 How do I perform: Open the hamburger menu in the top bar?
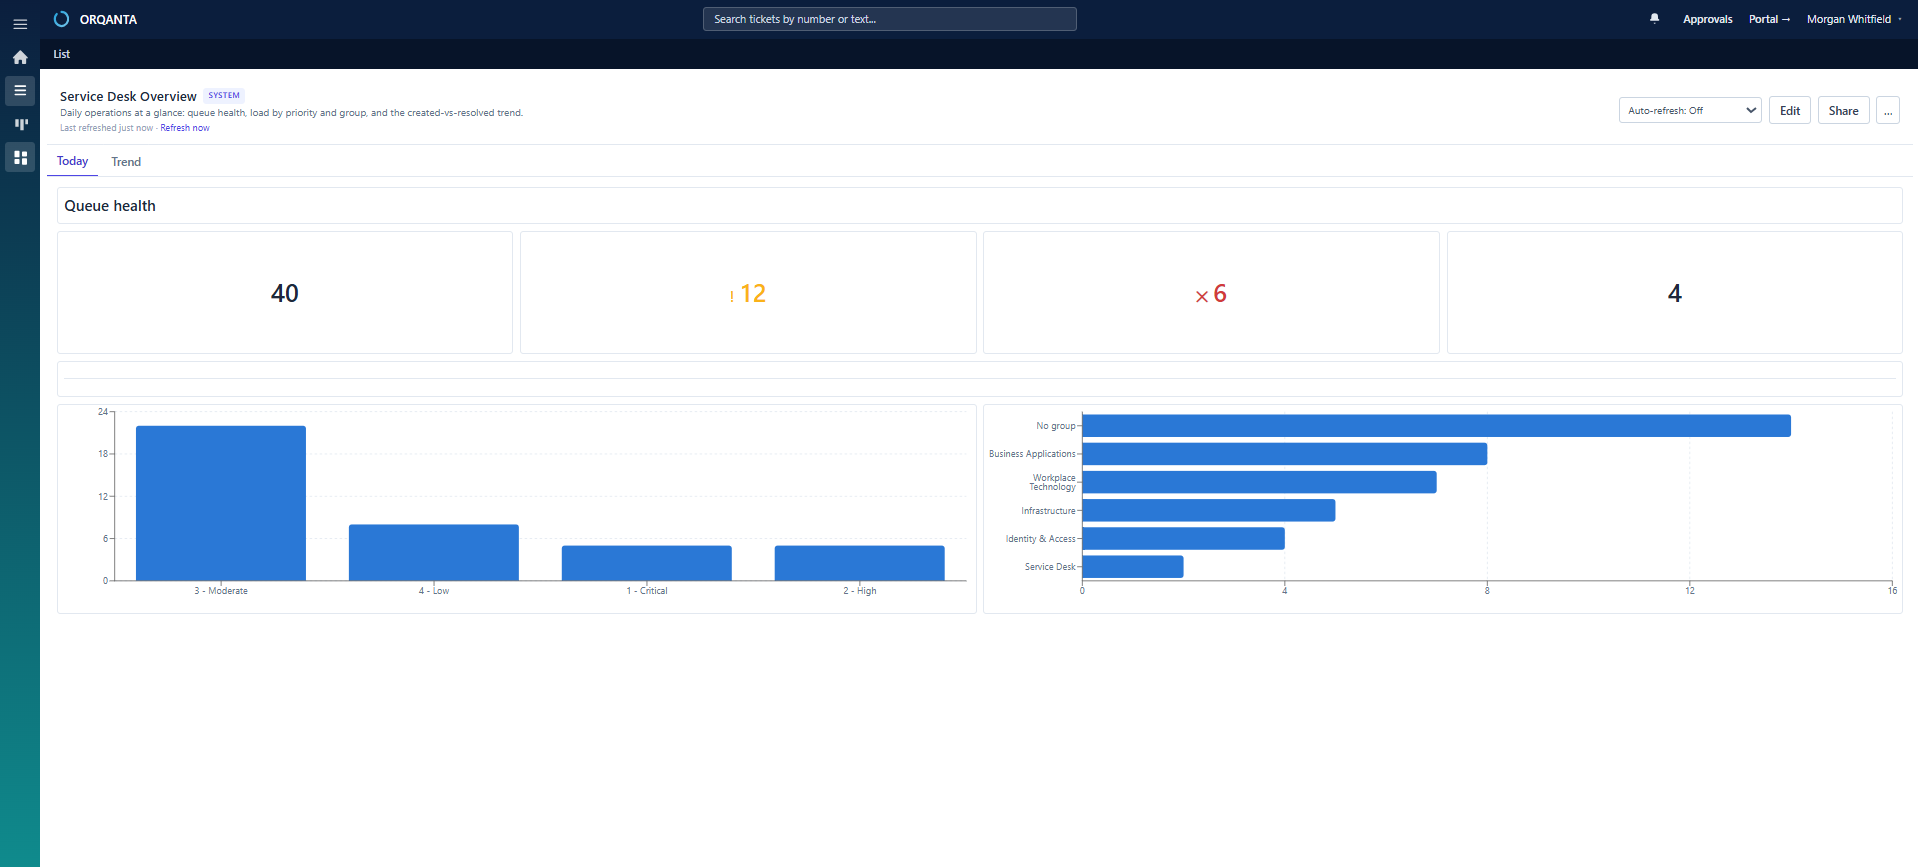20,24
